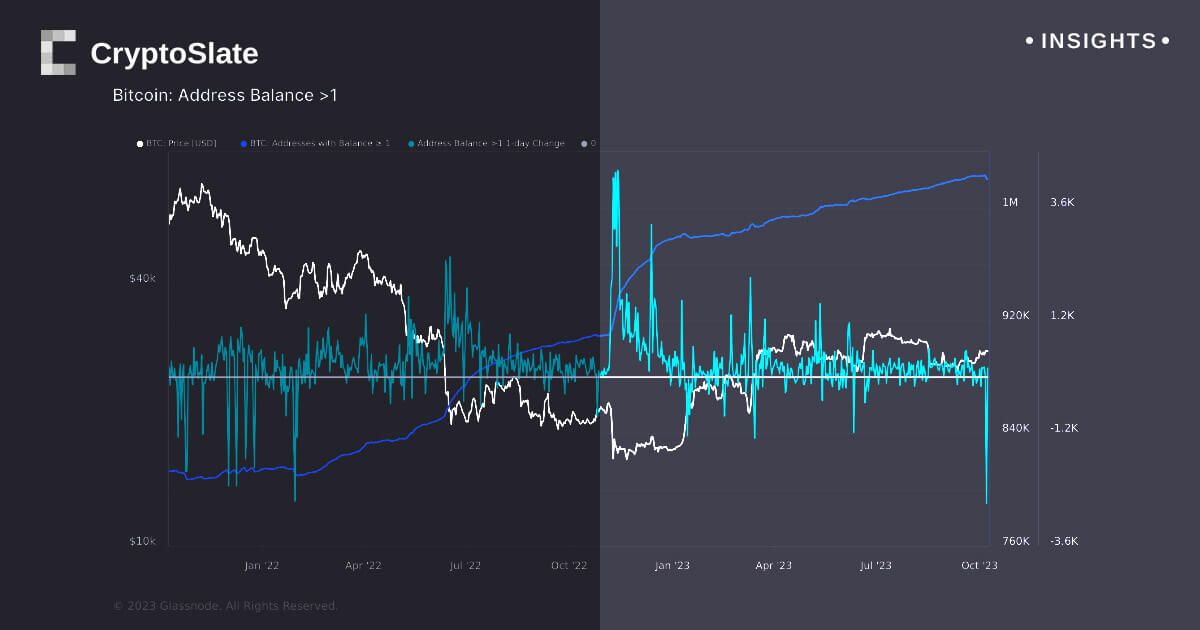Click the CryptoSlate logo icon
The image size is (1200, 630).
coord(58,53)
